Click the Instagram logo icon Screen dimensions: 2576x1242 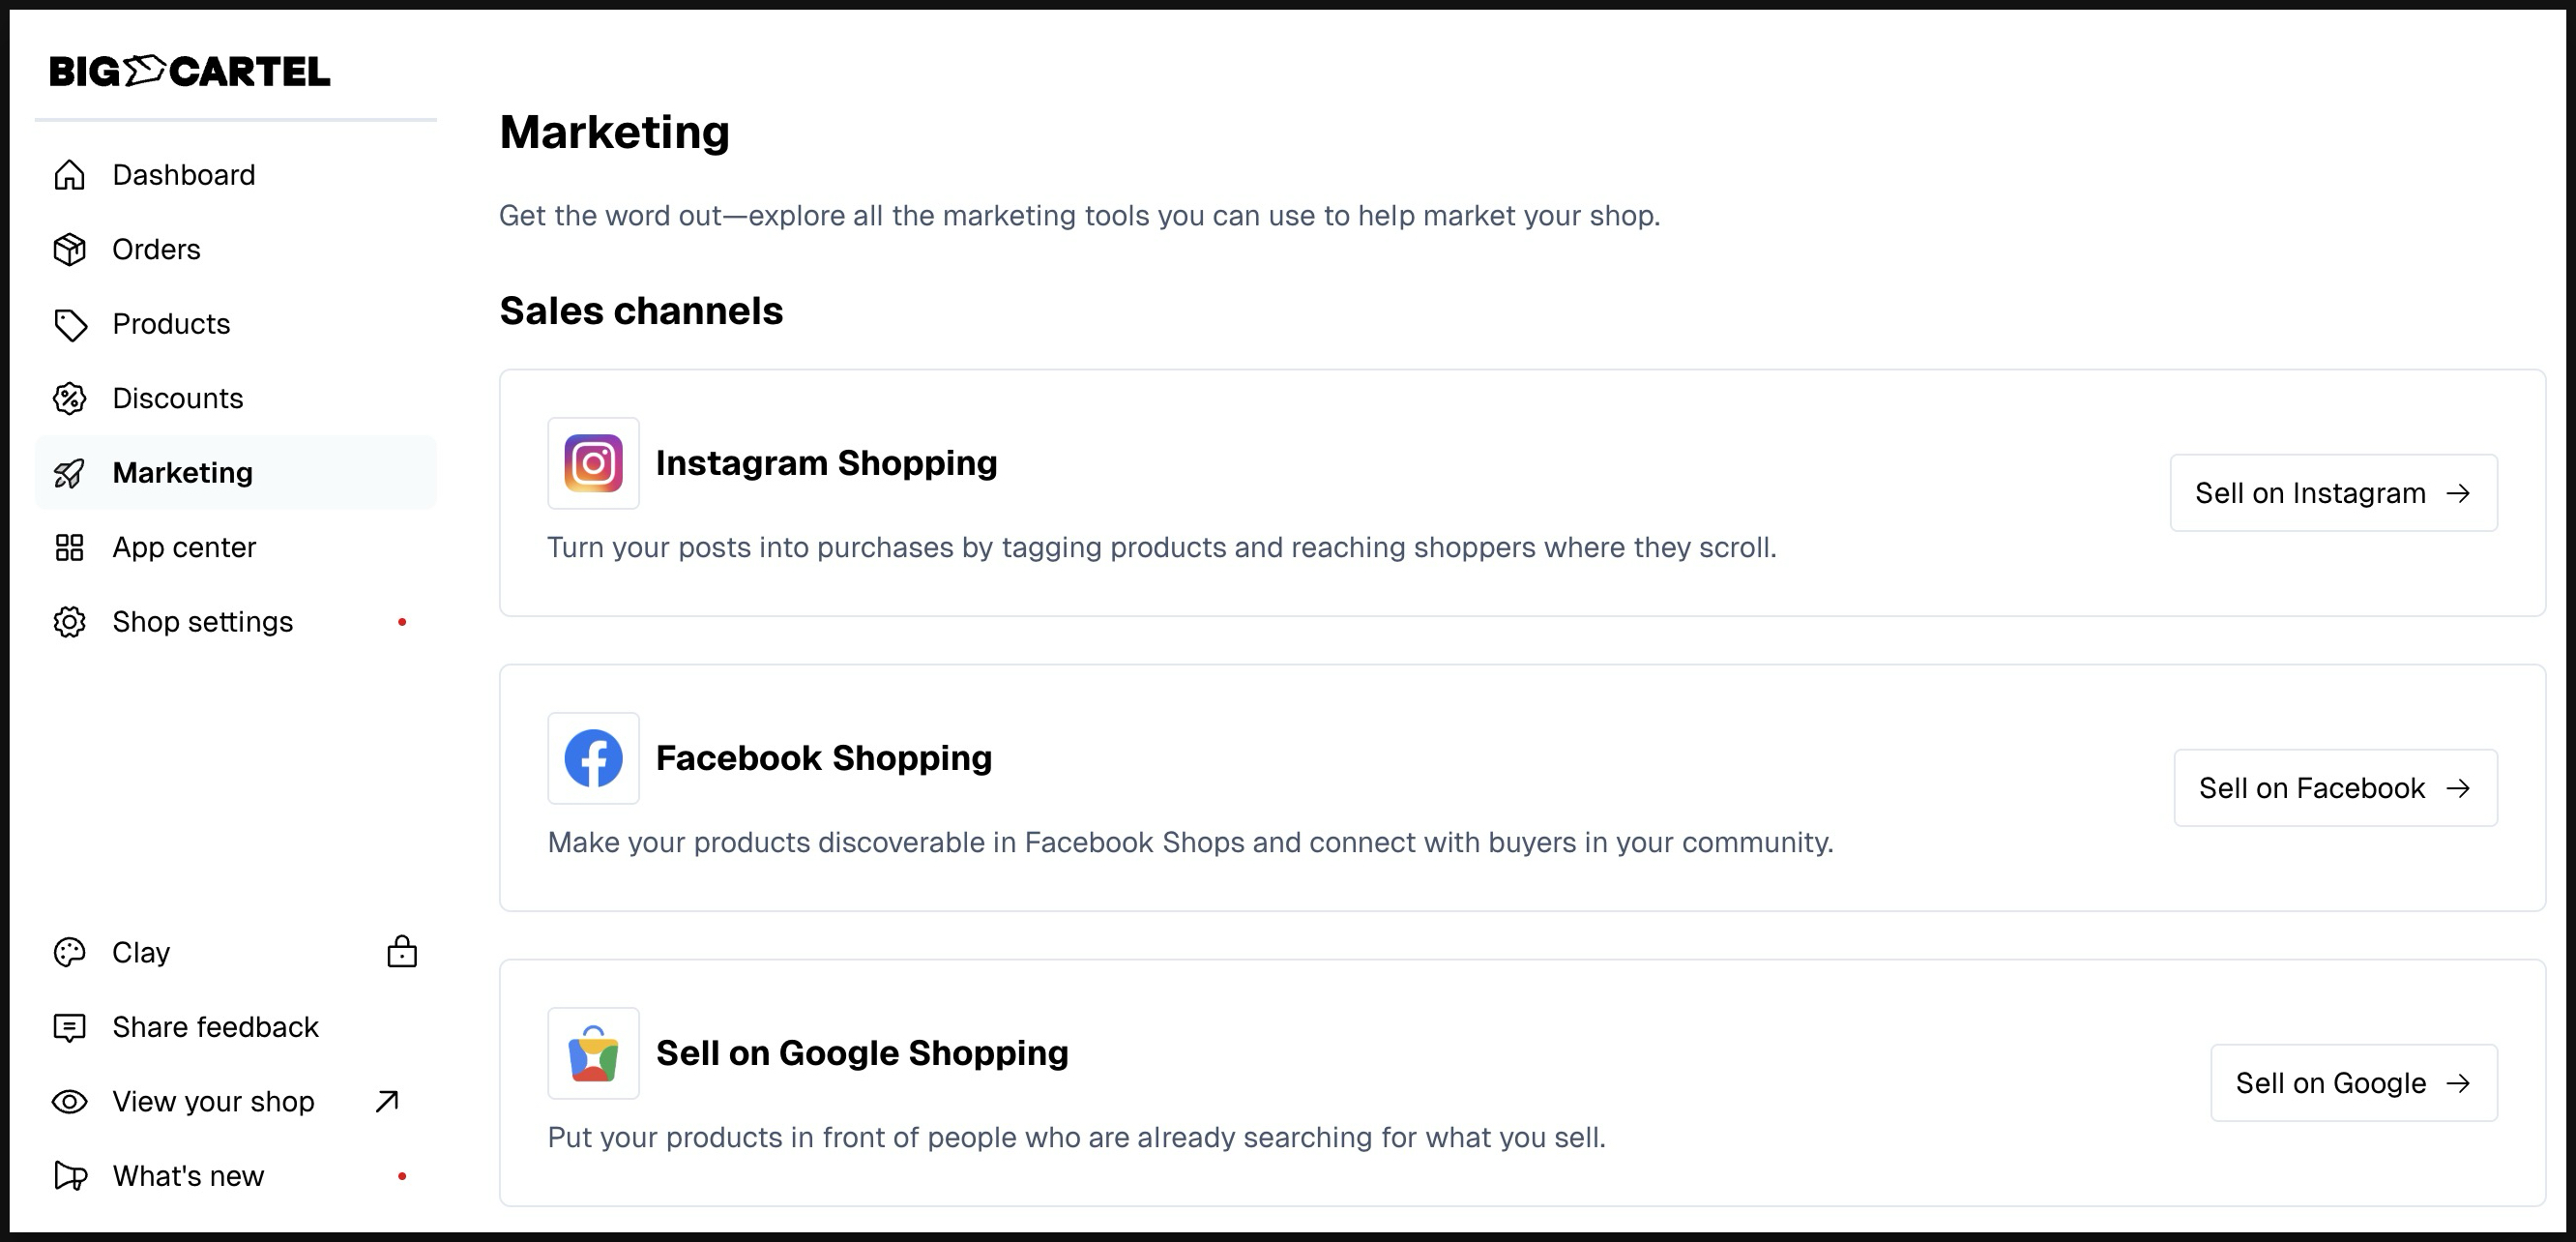(593, 463)
